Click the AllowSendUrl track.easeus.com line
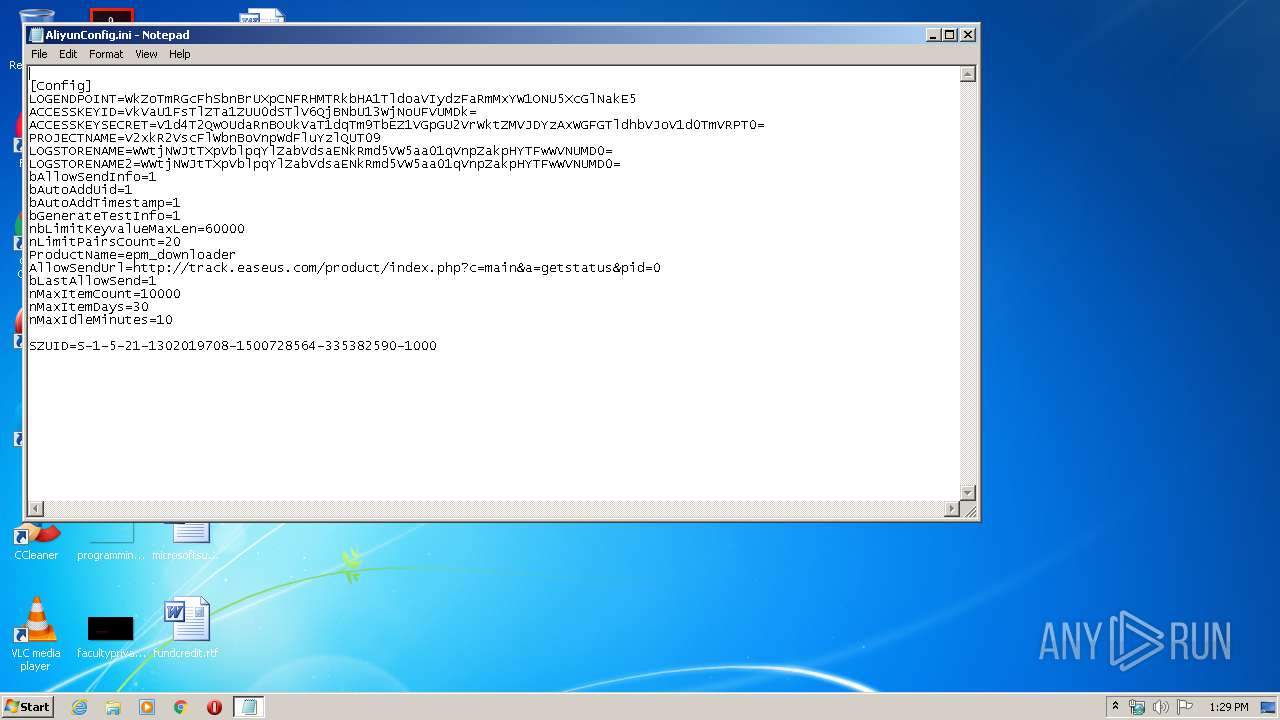The height and width of the screenshot is (720, 1280). [x=345, y=268]
